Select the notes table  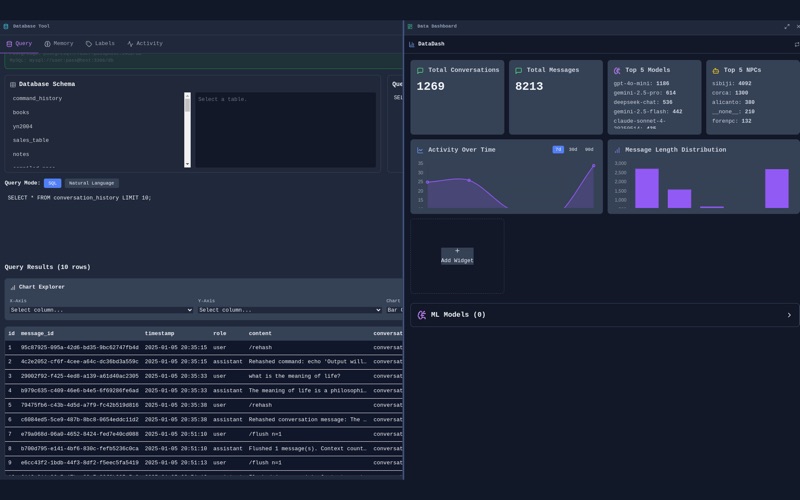click(x=21, y=155)
